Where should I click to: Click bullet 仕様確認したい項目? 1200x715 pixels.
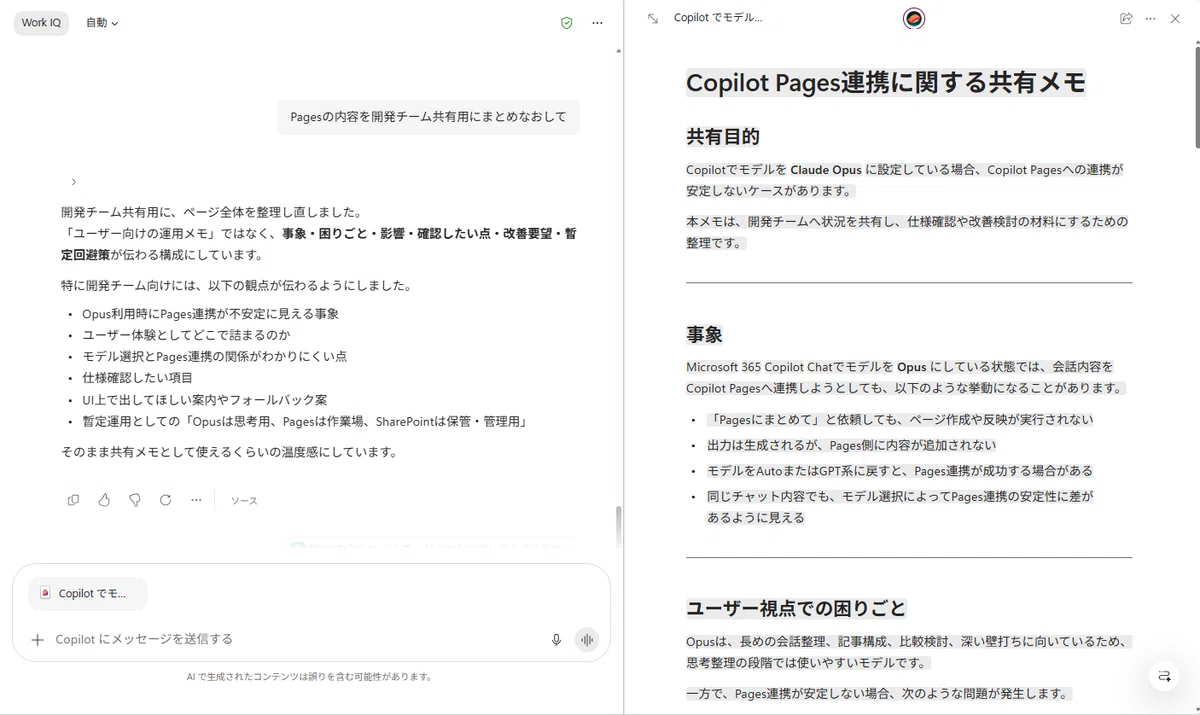pos(137,378)
